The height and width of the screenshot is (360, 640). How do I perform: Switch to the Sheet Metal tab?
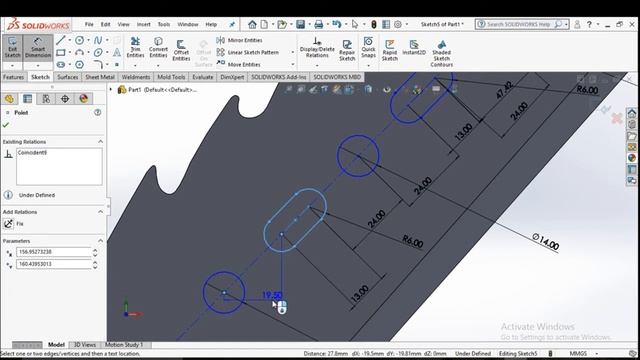(100, 77)
